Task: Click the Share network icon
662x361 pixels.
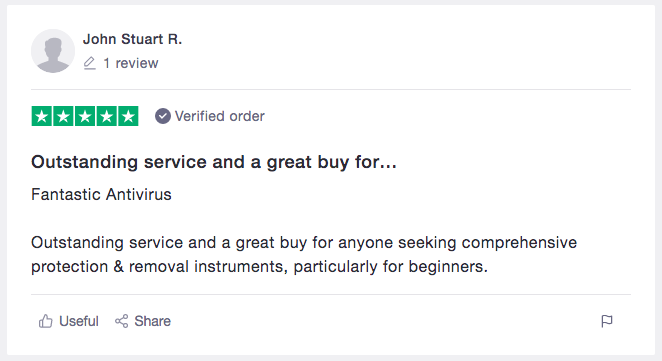Action: [122, 321]
